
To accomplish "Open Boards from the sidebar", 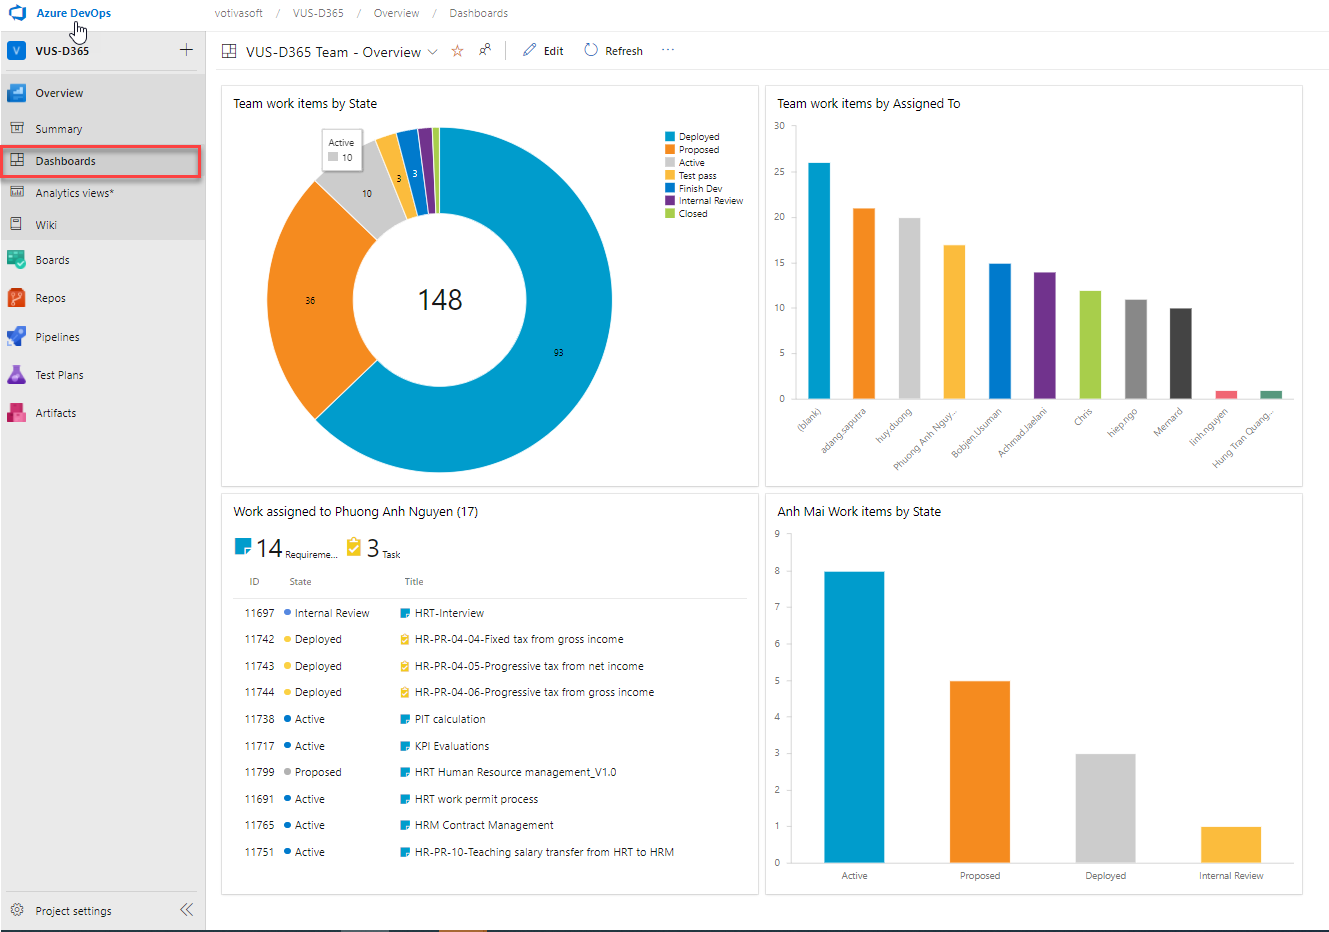I will [x=52, y=260].
